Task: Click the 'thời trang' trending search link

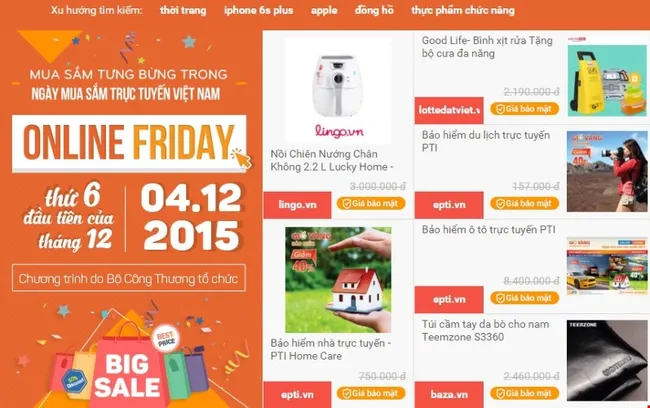Action: (183, 10)
